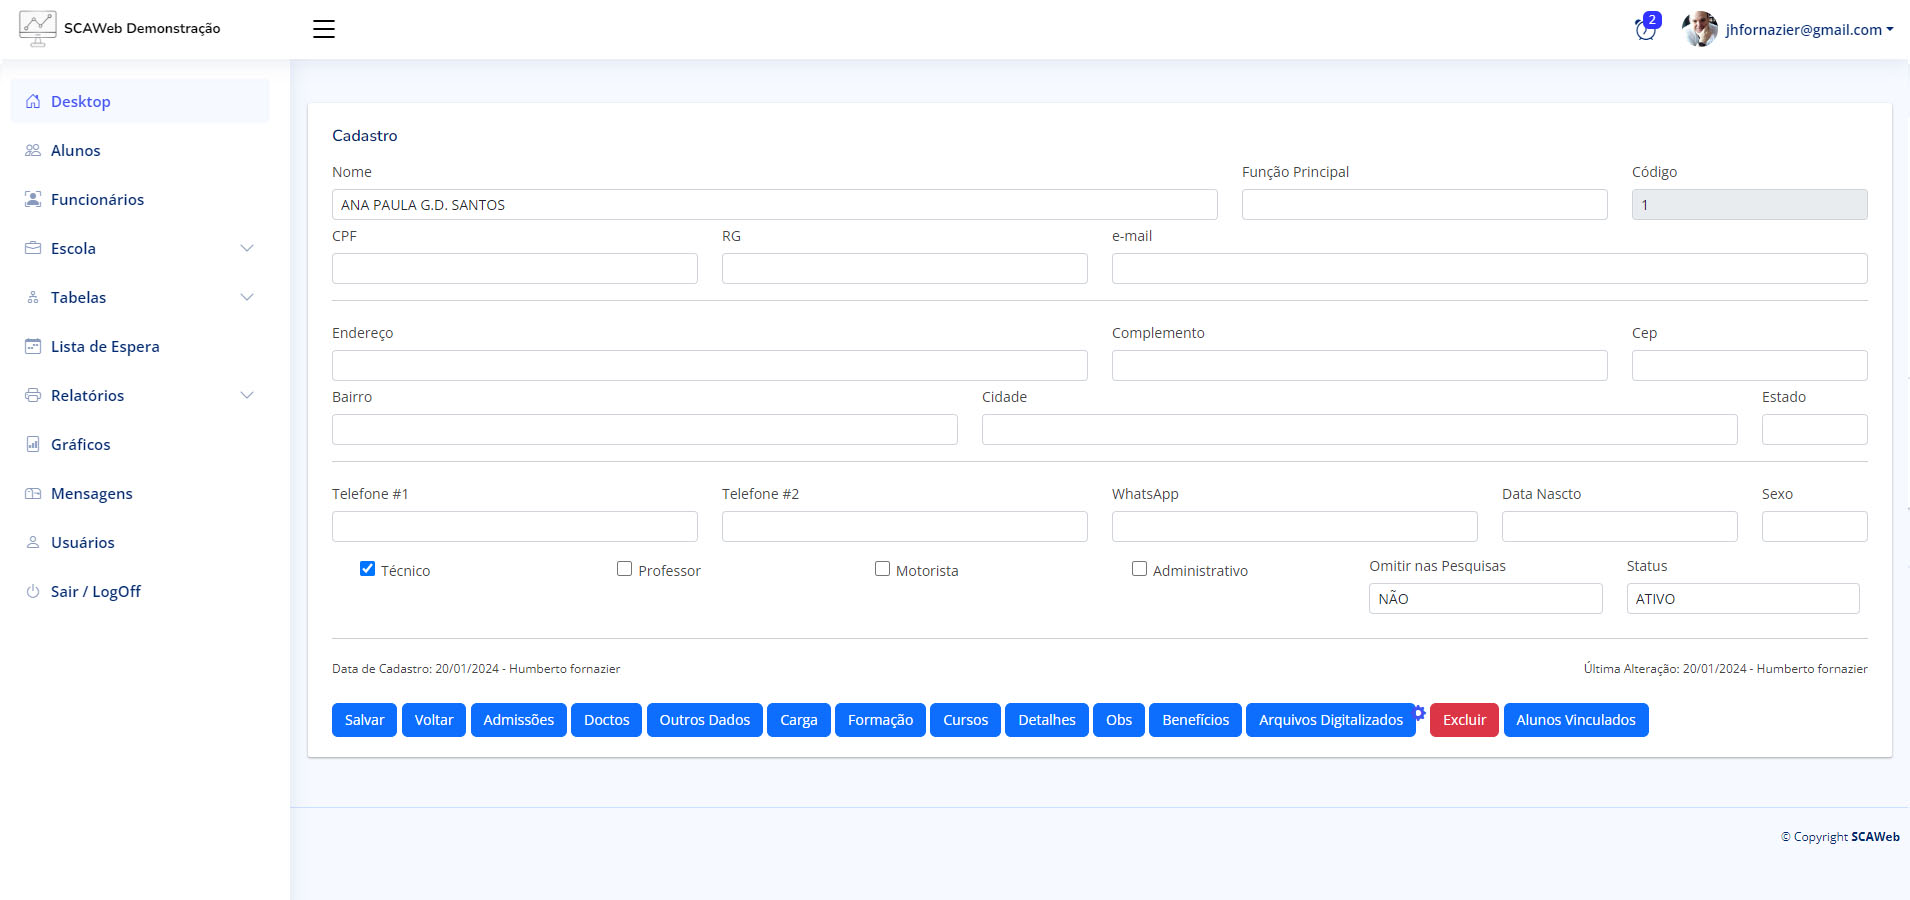Open the notifications timer icon
Viewport: 1910px width, 900px height.
[1645, 29]
